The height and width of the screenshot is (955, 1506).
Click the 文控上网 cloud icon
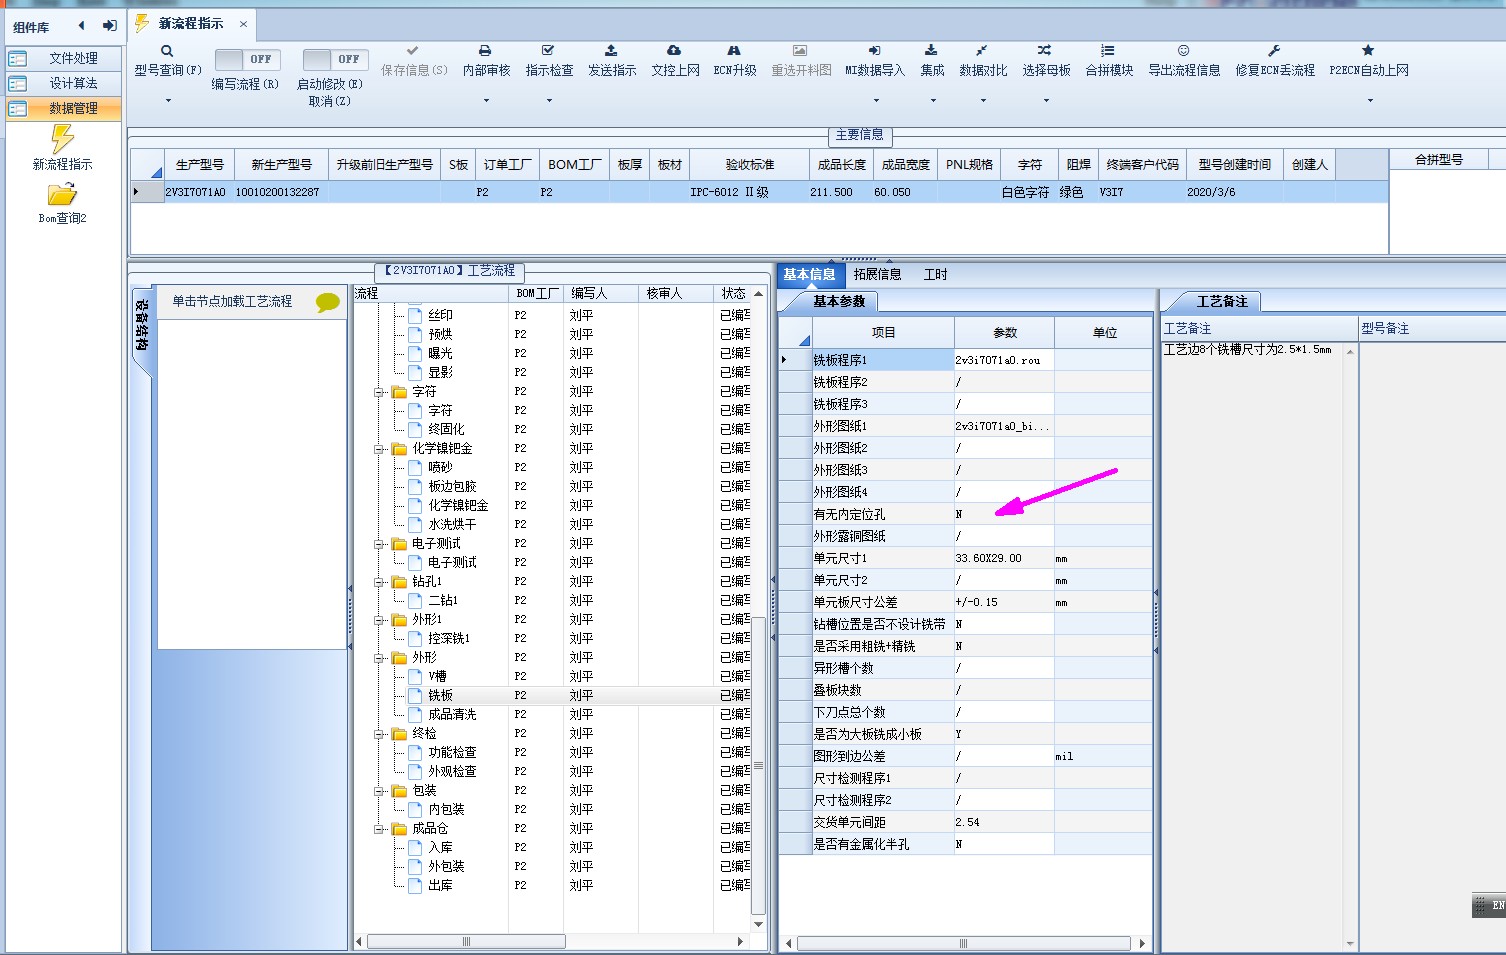[x=674, y=50]
